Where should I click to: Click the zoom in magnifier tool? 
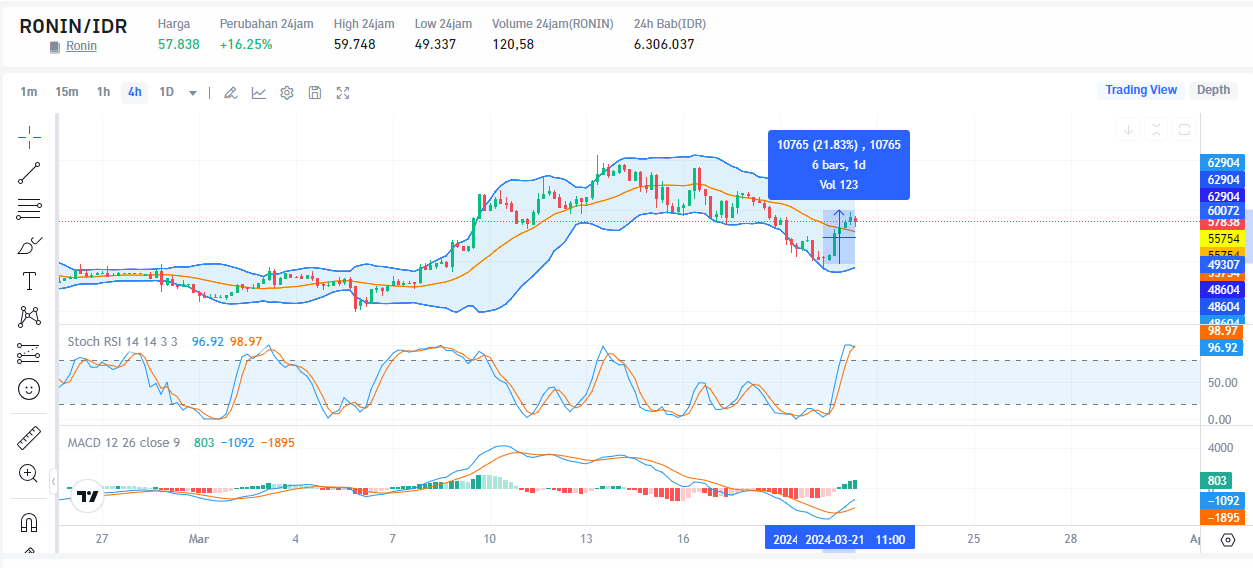pos(29,474)
